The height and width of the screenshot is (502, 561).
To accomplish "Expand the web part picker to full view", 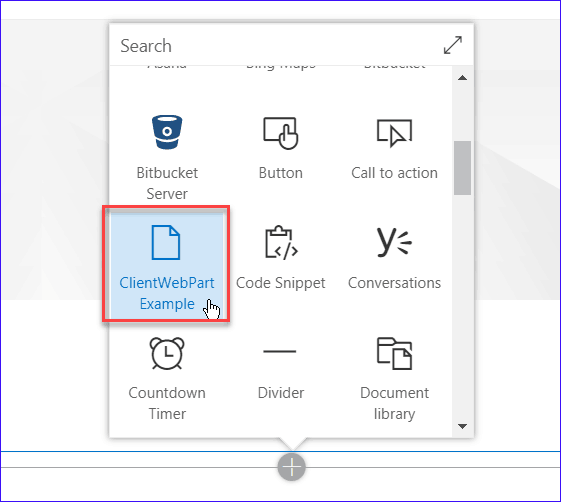I will coord(453,45).
